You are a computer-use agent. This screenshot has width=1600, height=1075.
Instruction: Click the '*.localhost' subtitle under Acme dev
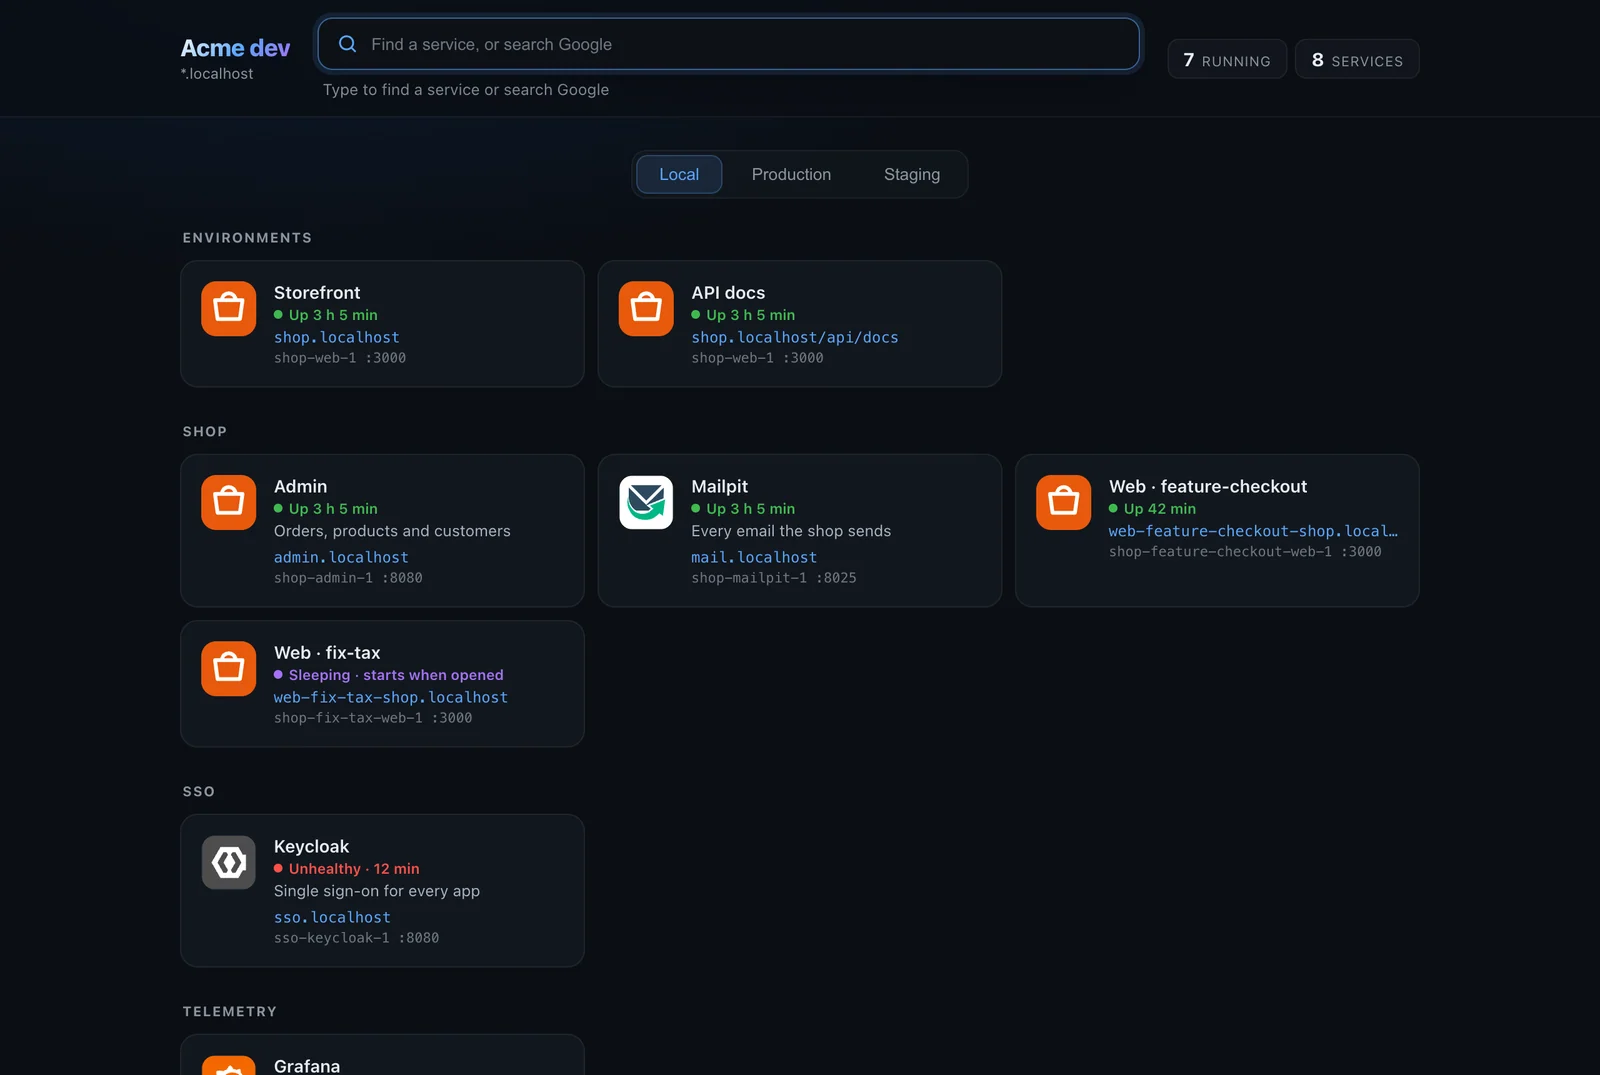pos(217,74)
